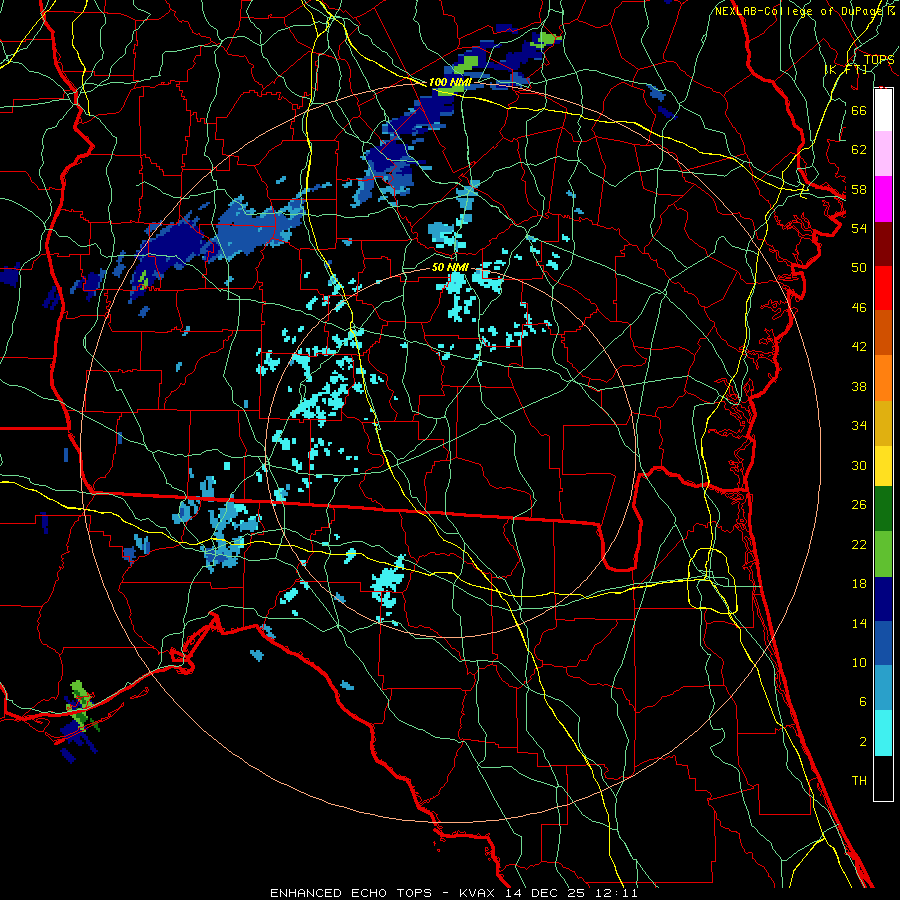Click the medium blue 10-14 kft swatch

883,643
